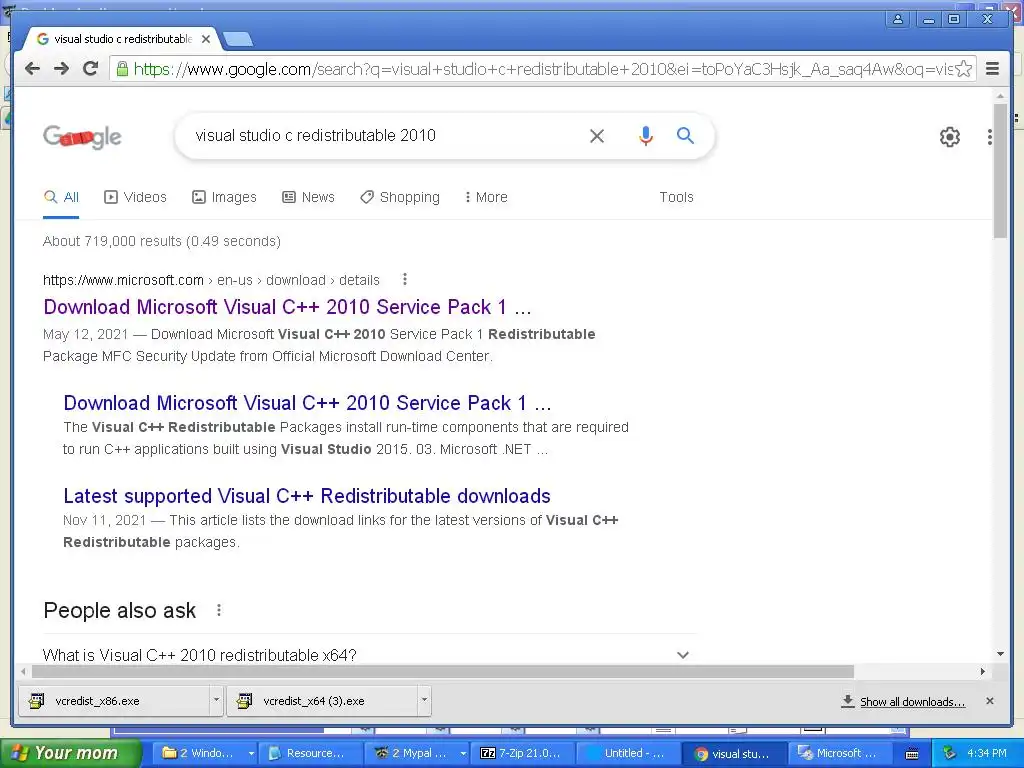This screenshot has width=1024, height=768.
Task: Submit the search with the magnifier icon
Action: pyautogui.click(x=685, y=136)
